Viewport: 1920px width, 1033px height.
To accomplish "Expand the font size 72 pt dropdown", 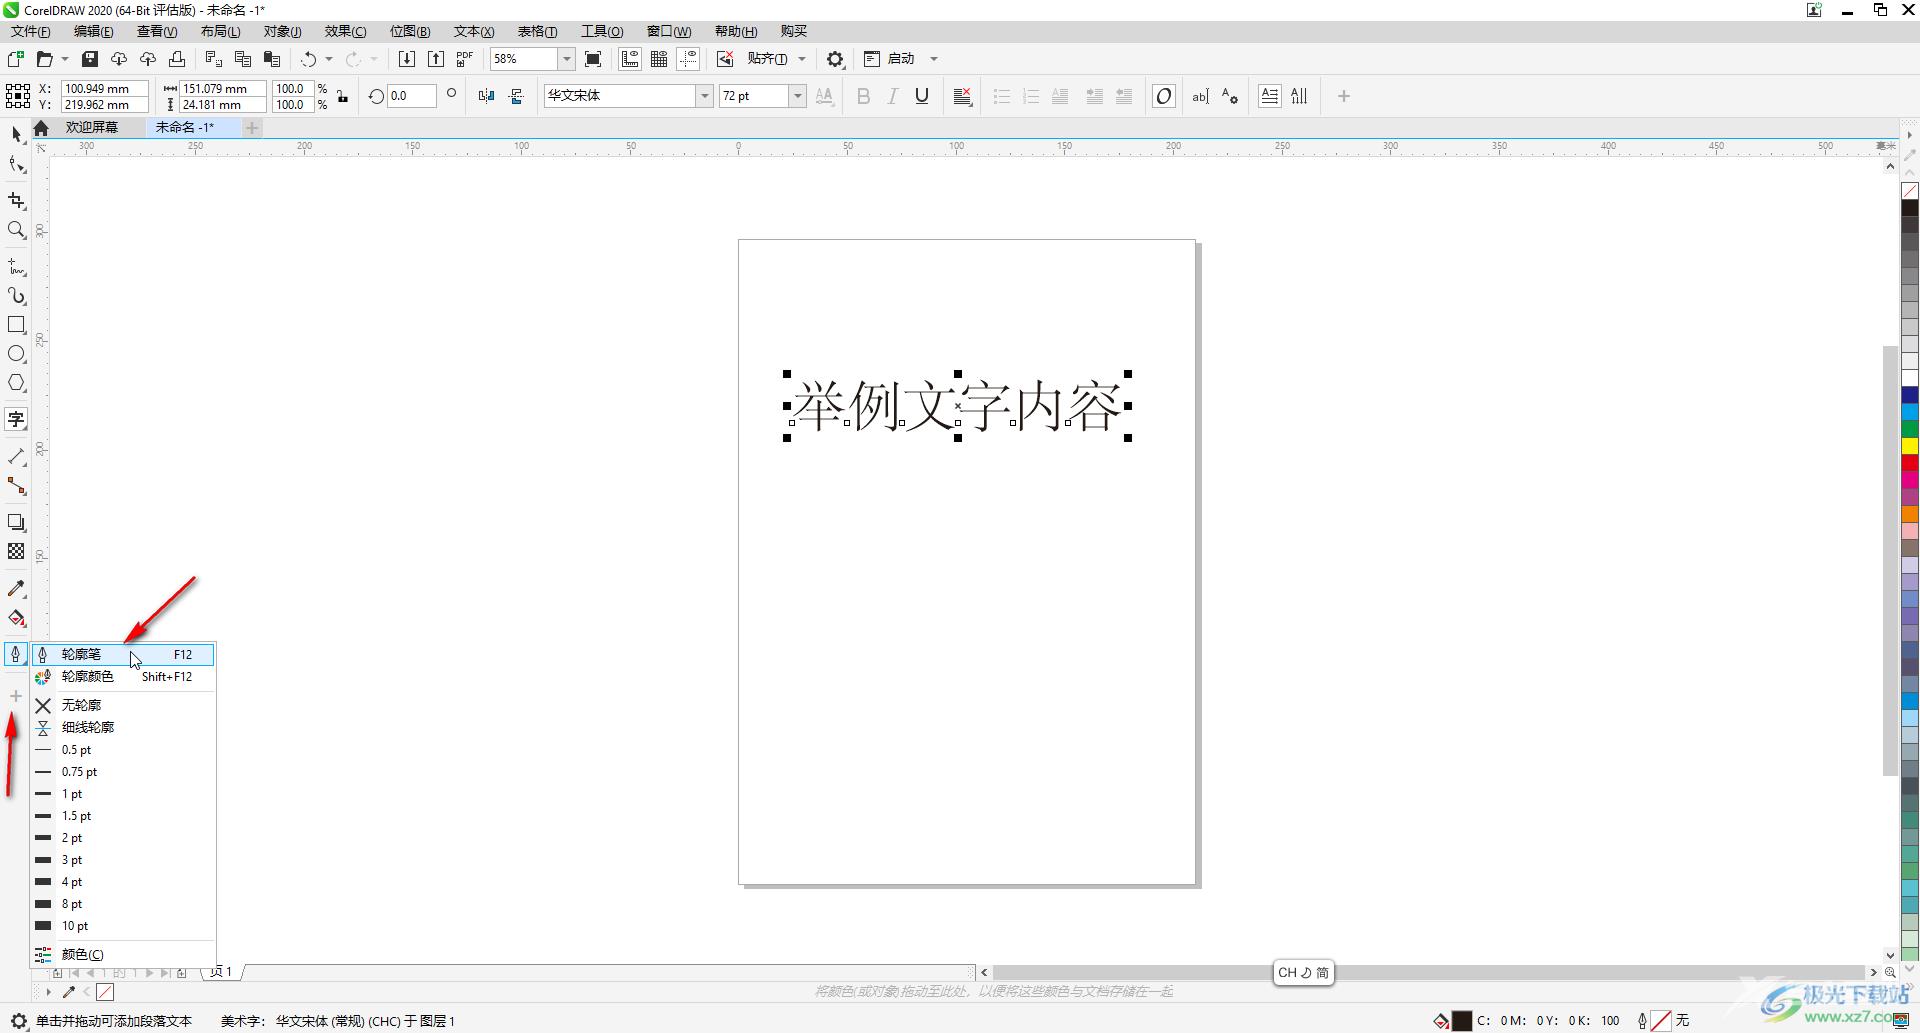I will click(797, 96).
